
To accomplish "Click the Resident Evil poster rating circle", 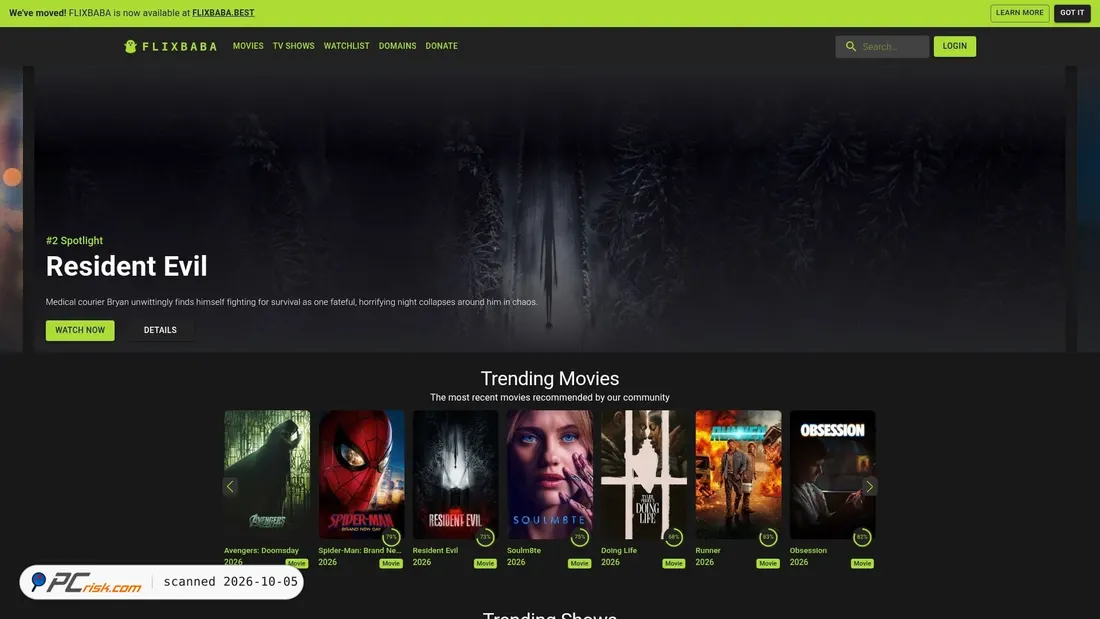I will click(485, 538).
